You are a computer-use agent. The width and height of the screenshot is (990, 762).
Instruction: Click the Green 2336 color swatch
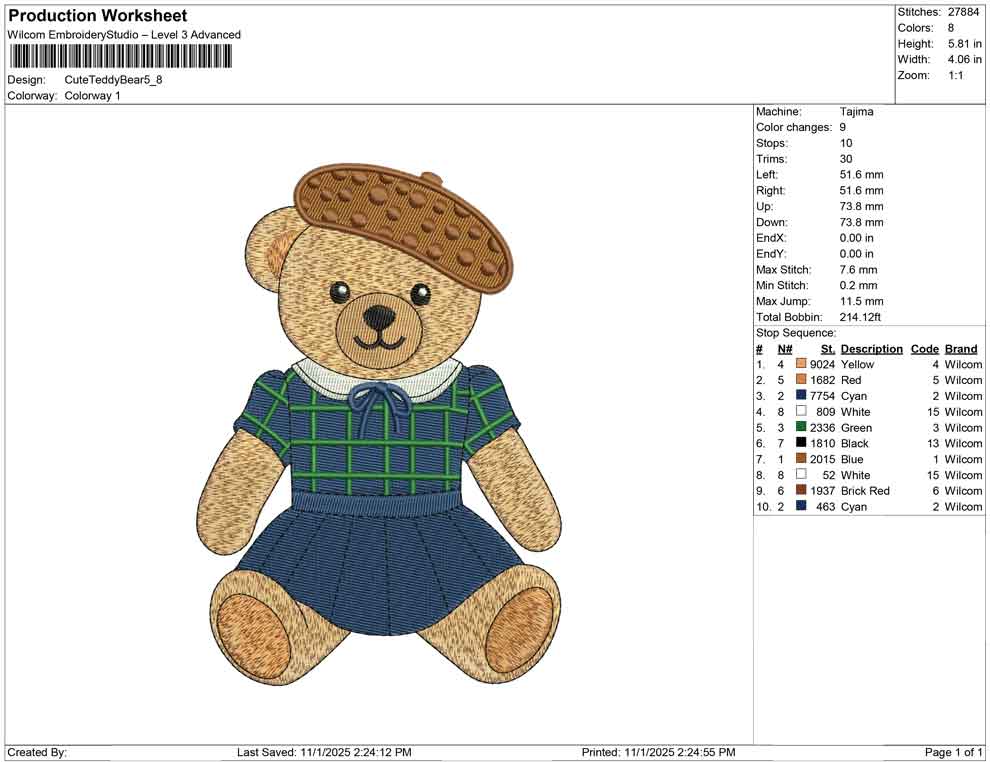(800, 428)
